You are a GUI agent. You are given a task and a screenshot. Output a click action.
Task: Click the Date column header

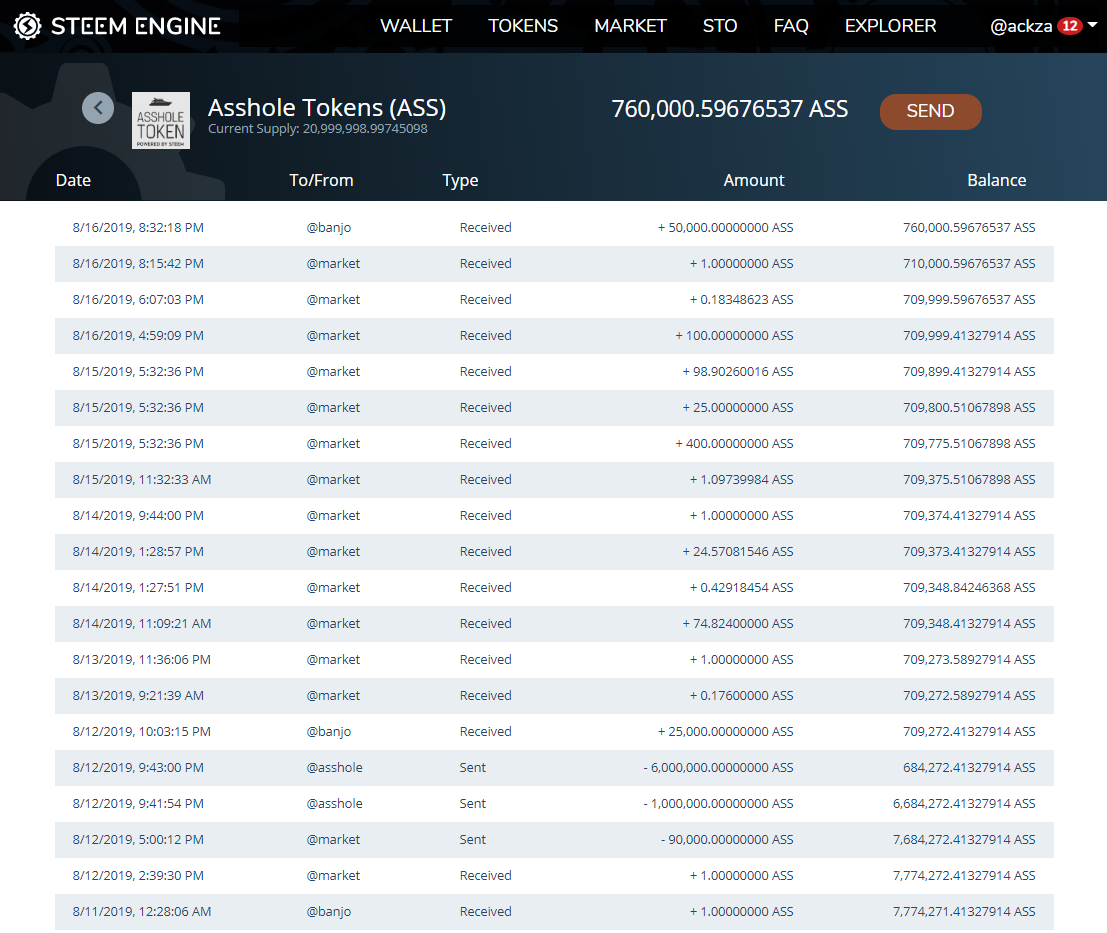tap(73, 180)
